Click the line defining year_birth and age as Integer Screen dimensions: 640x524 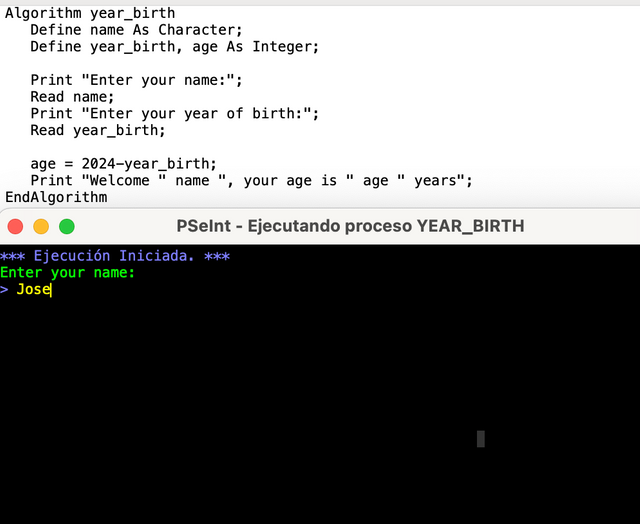174,47
